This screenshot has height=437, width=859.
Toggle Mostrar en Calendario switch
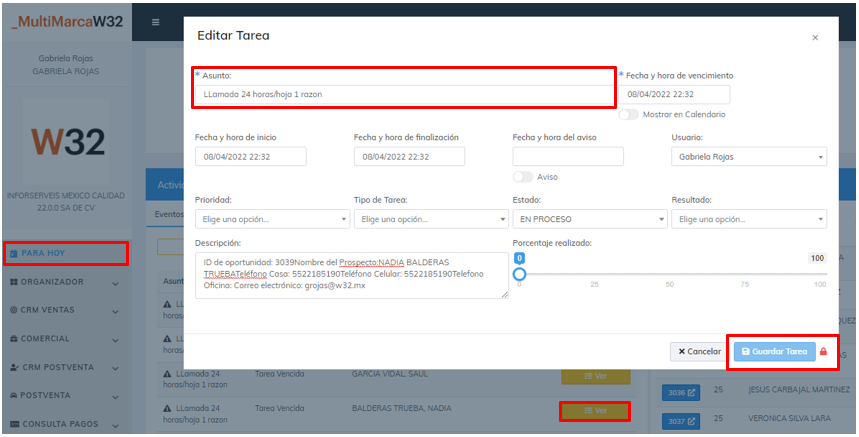(628, 114)
